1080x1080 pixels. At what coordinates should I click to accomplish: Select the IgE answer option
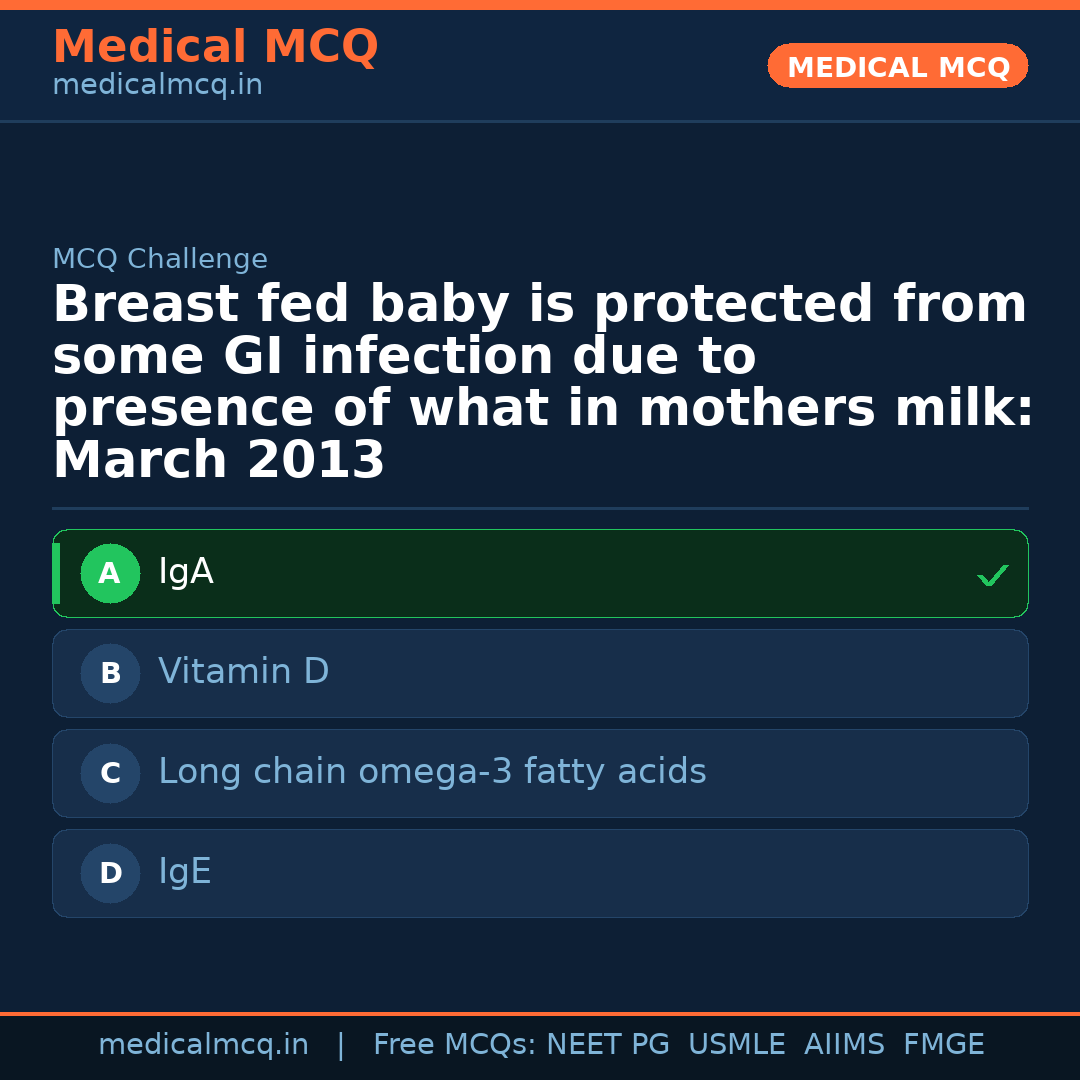540,874
